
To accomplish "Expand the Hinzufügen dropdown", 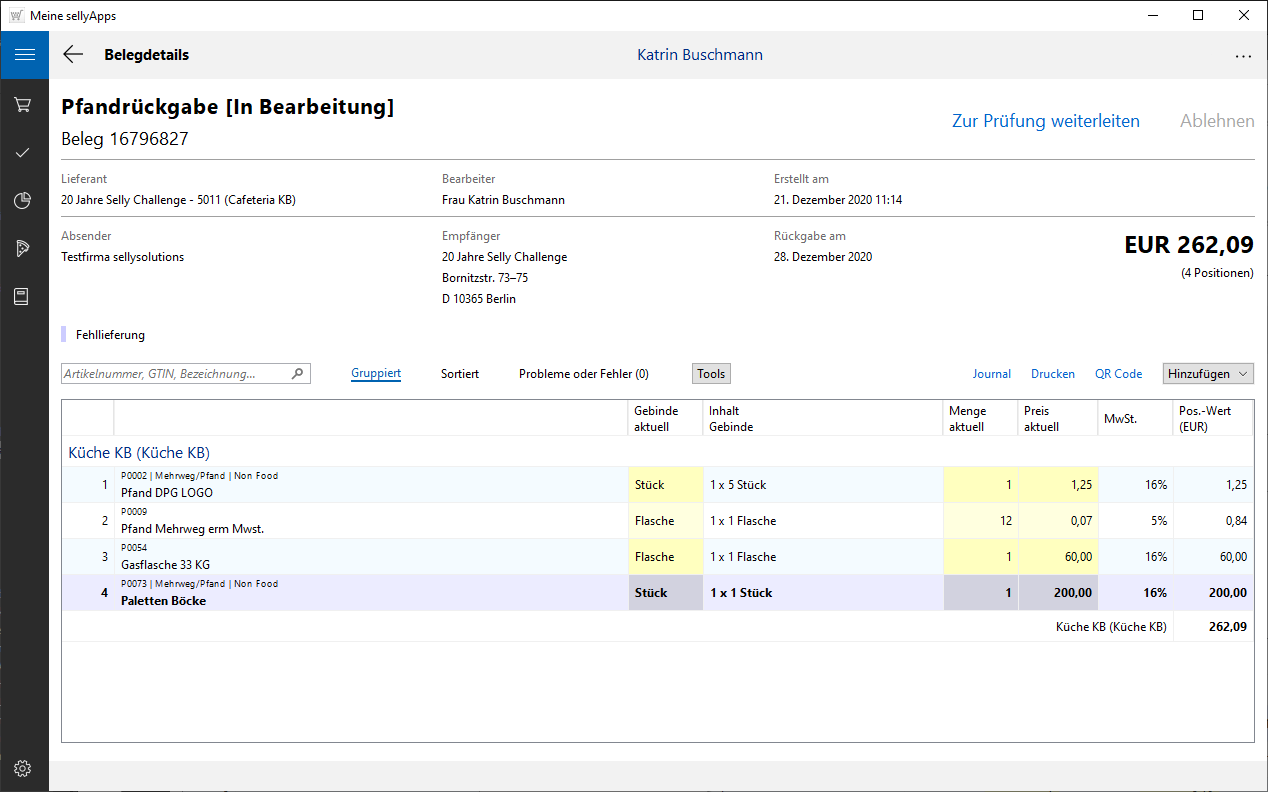I will (1208, 374).
